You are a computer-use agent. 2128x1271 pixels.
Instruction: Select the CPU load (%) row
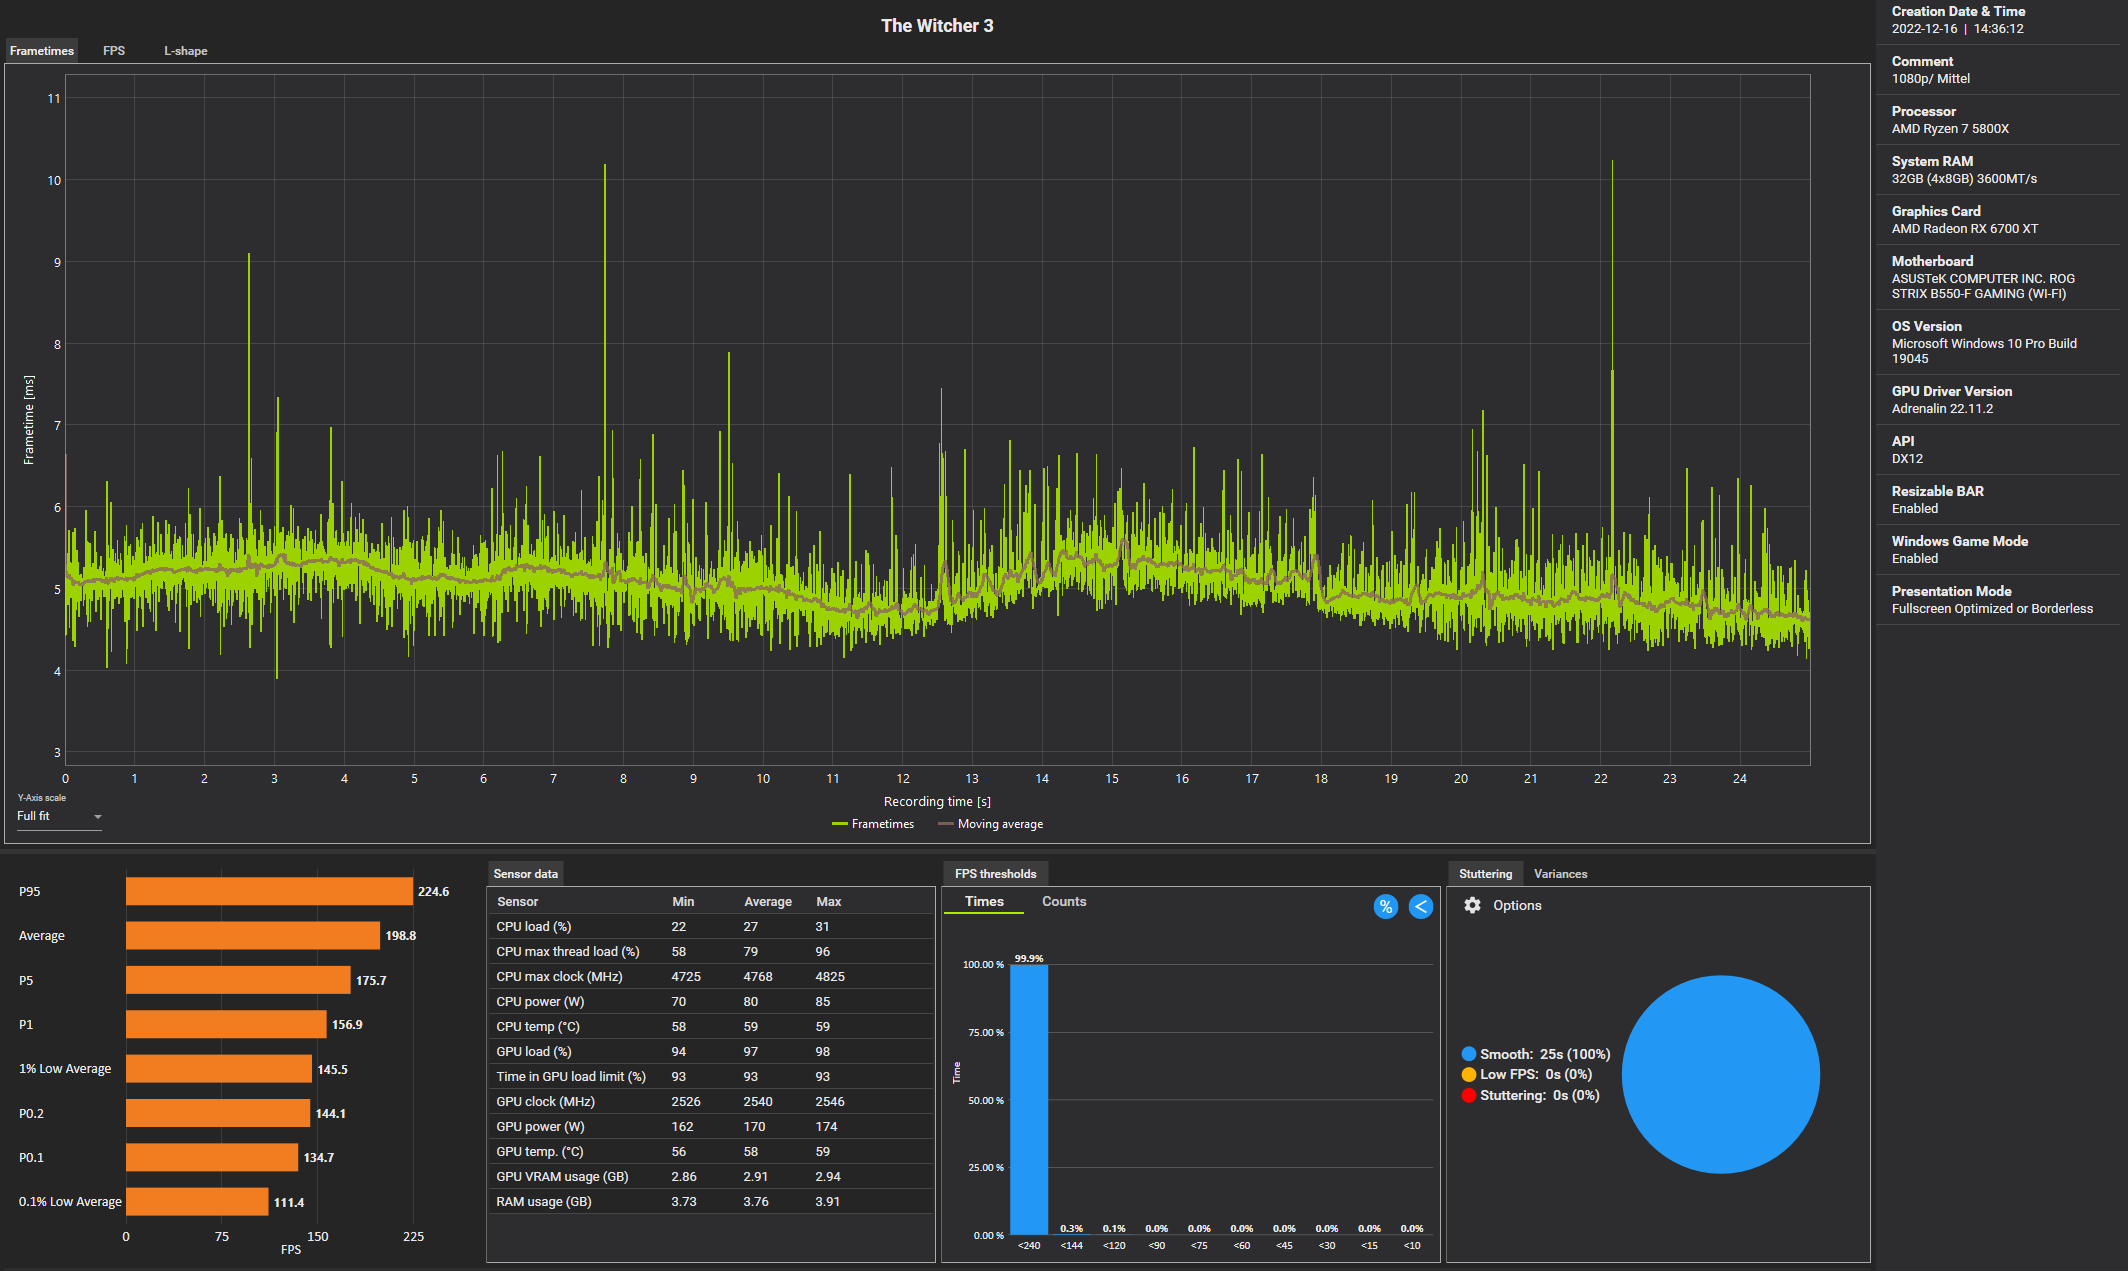[711, 927]
